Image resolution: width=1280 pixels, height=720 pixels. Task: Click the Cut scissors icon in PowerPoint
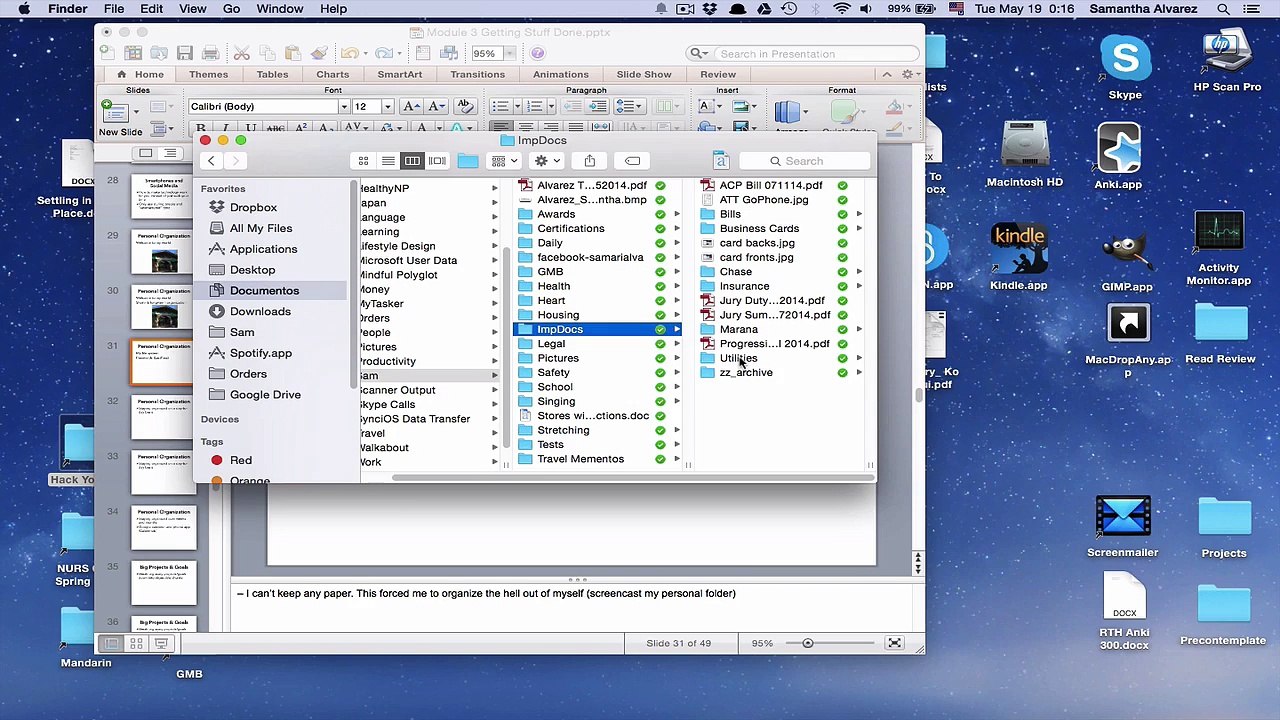point(241,53)
